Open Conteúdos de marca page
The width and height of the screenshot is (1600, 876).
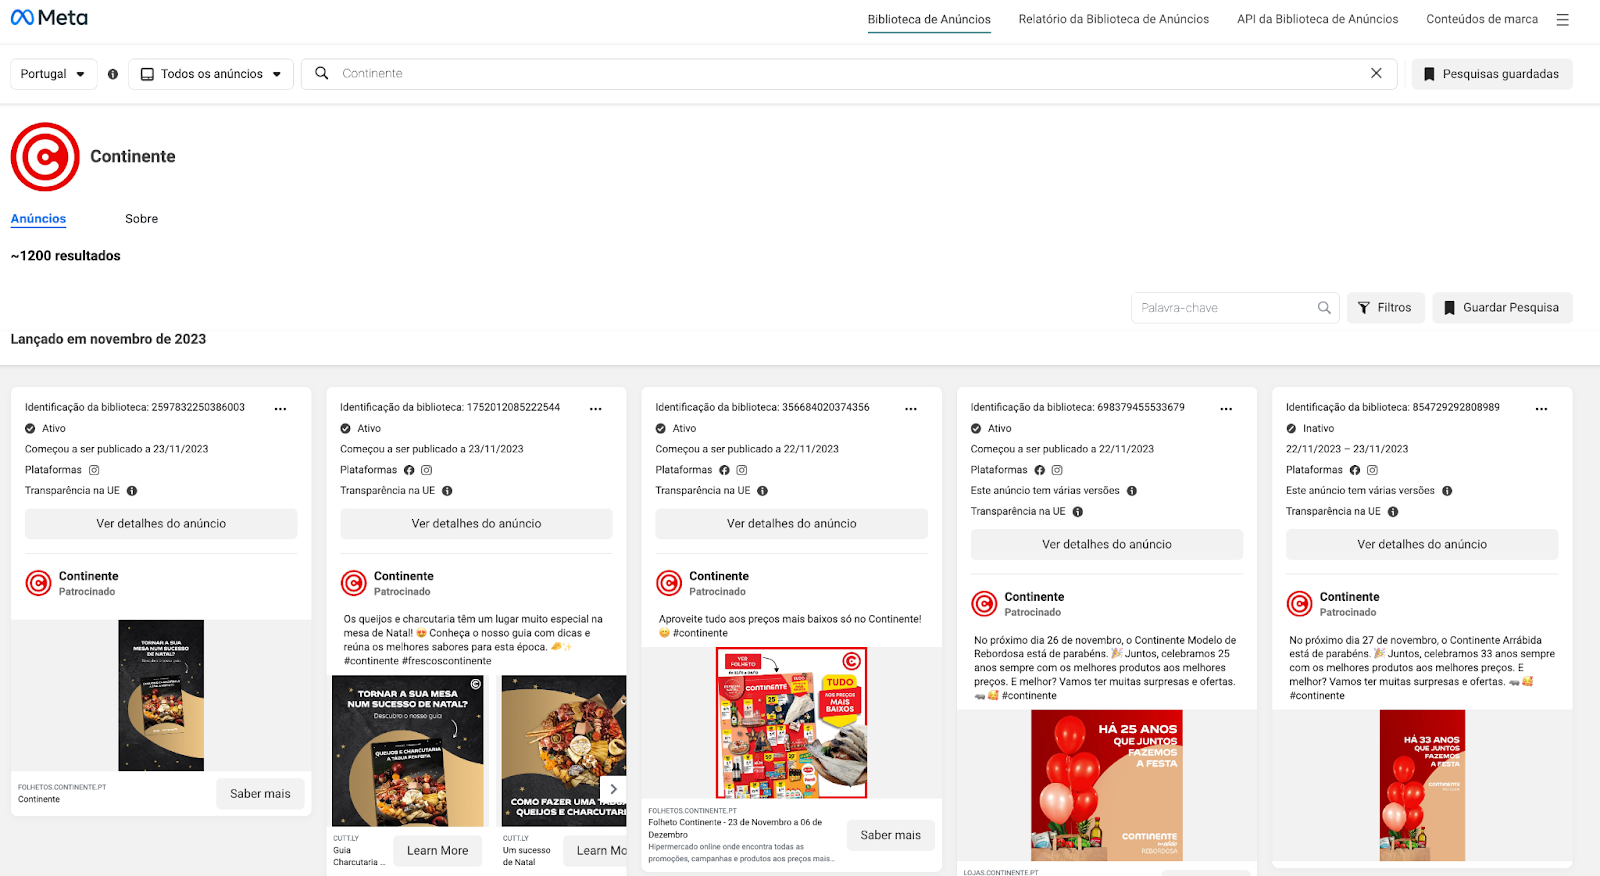tap(1482, 19)
